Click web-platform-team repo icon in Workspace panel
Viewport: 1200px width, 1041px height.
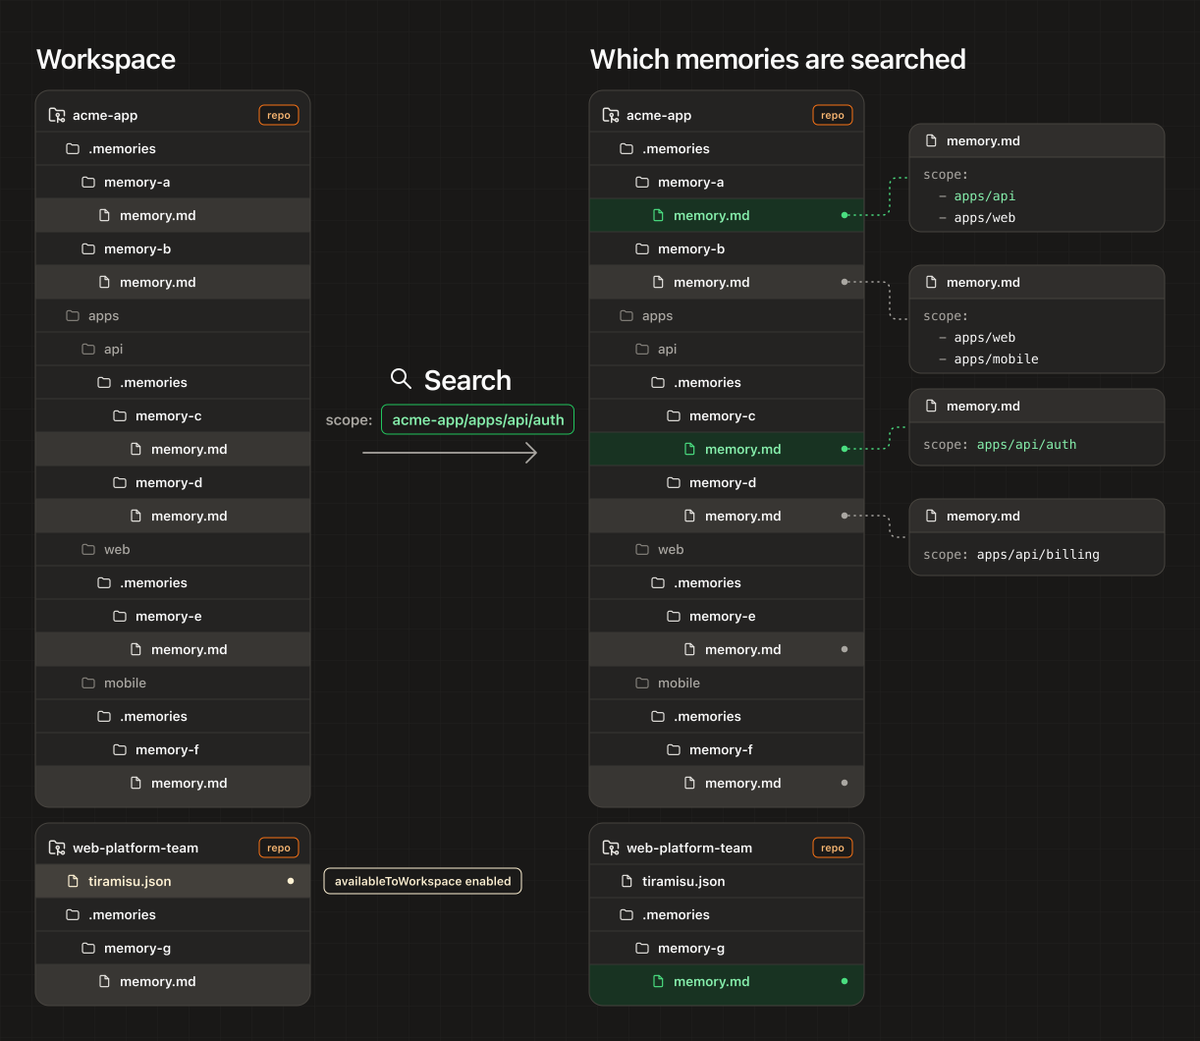tap(57, 847)
